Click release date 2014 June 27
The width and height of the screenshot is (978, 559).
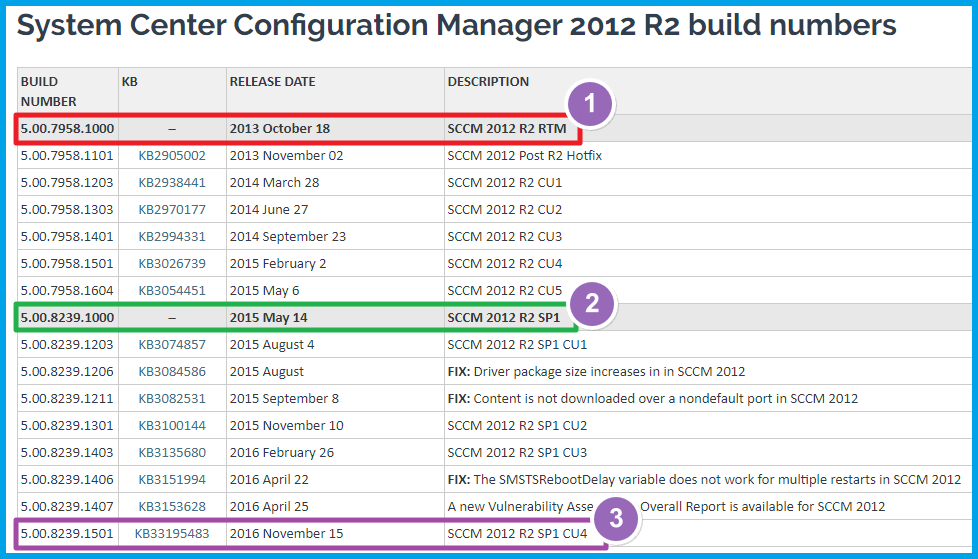tap(269, 210)
